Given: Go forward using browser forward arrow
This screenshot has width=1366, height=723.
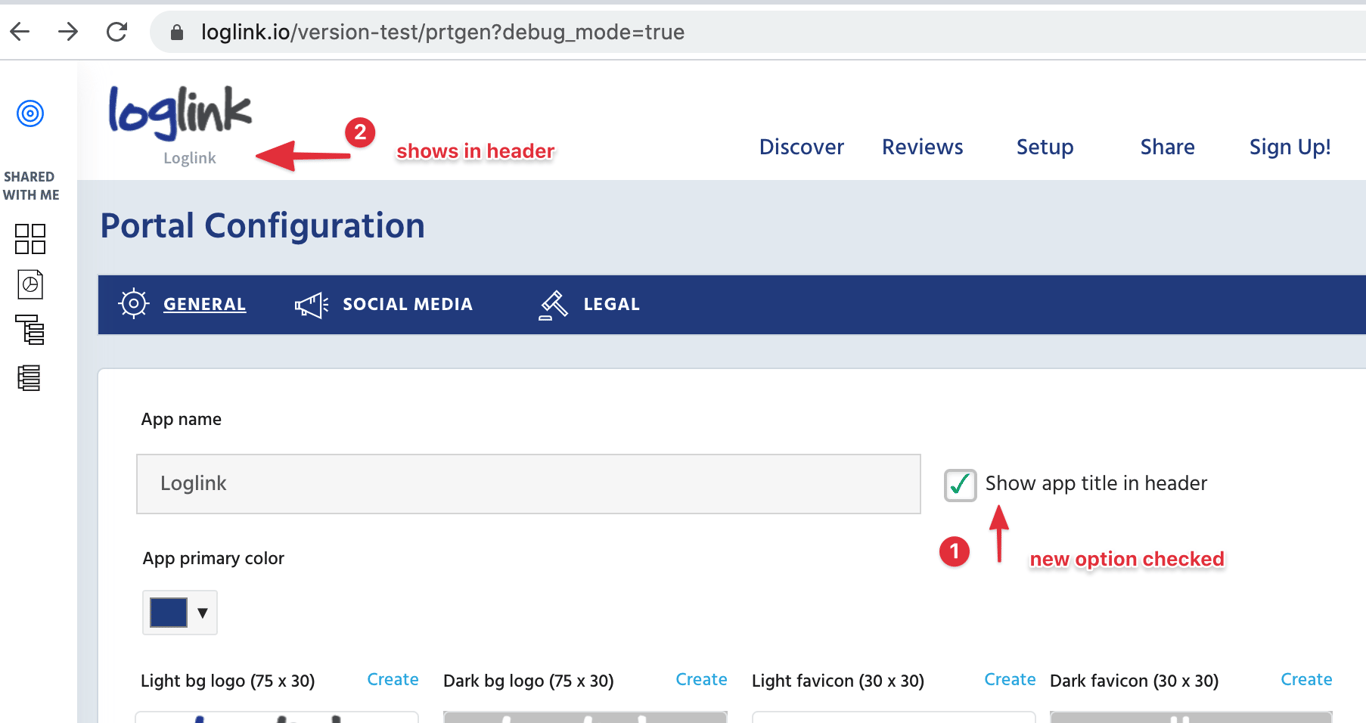Looking at the screenshot, I should 68,32.
